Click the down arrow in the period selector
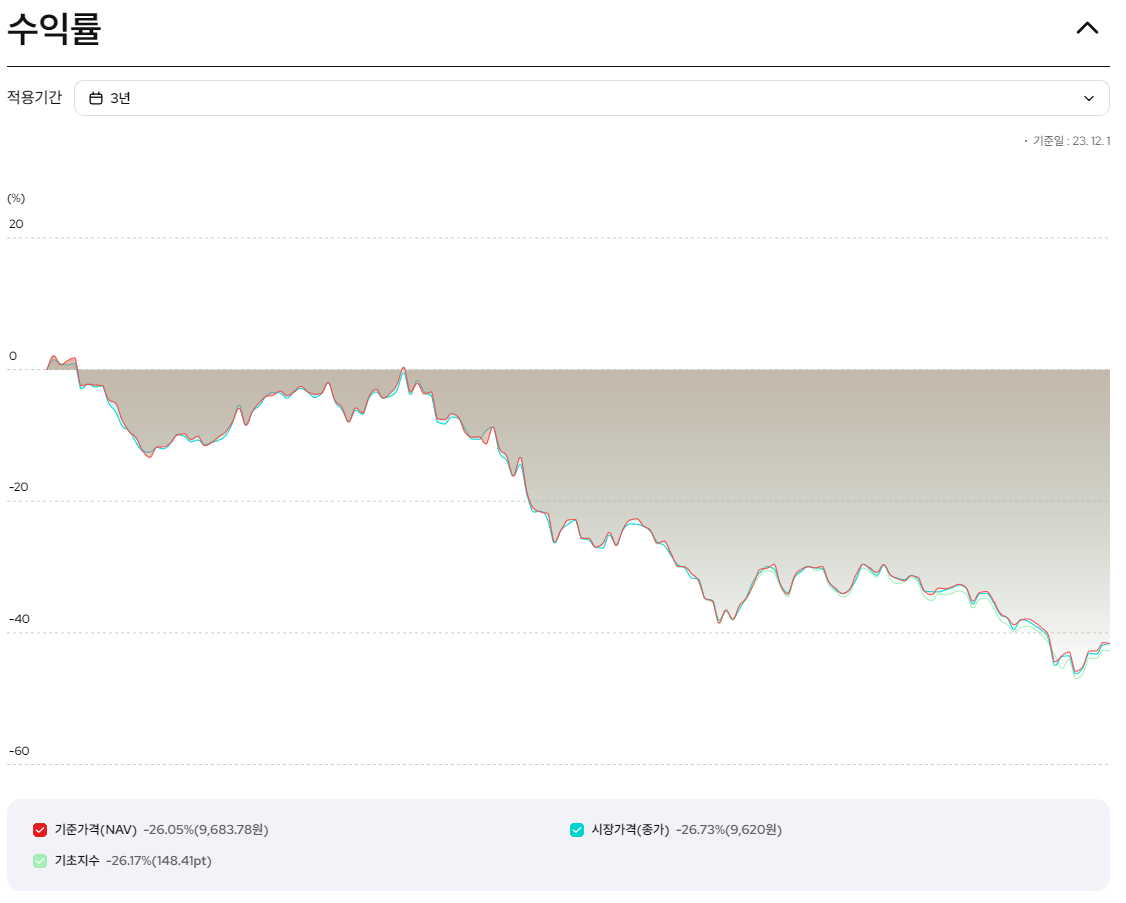This screenshot has width=1126, height=903. coord(1088,98)
